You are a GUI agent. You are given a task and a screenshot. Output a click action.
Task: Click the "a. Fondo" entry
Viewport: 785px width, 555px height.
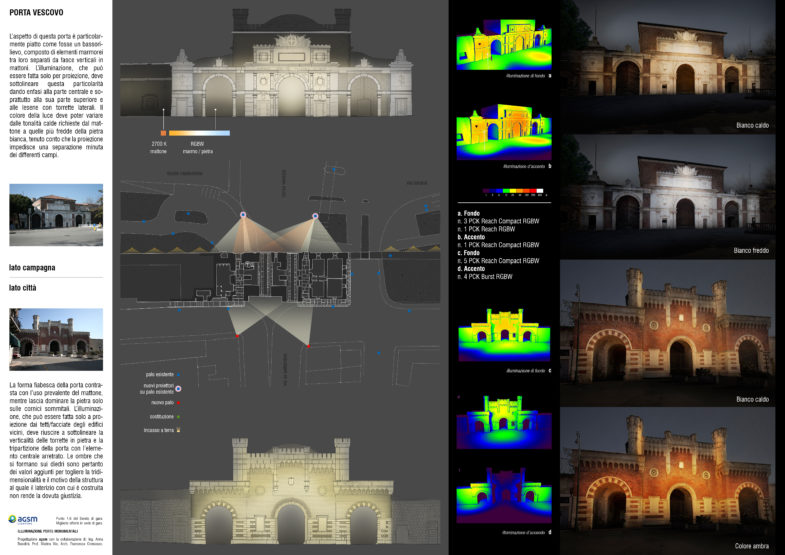click(x=469, y=213)
